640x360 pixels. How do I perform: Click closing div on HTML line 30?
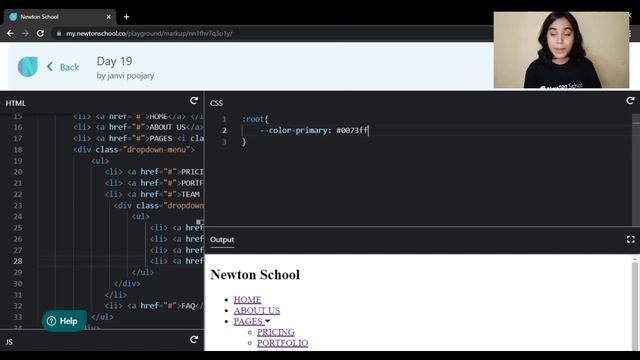tap(127, 283)
